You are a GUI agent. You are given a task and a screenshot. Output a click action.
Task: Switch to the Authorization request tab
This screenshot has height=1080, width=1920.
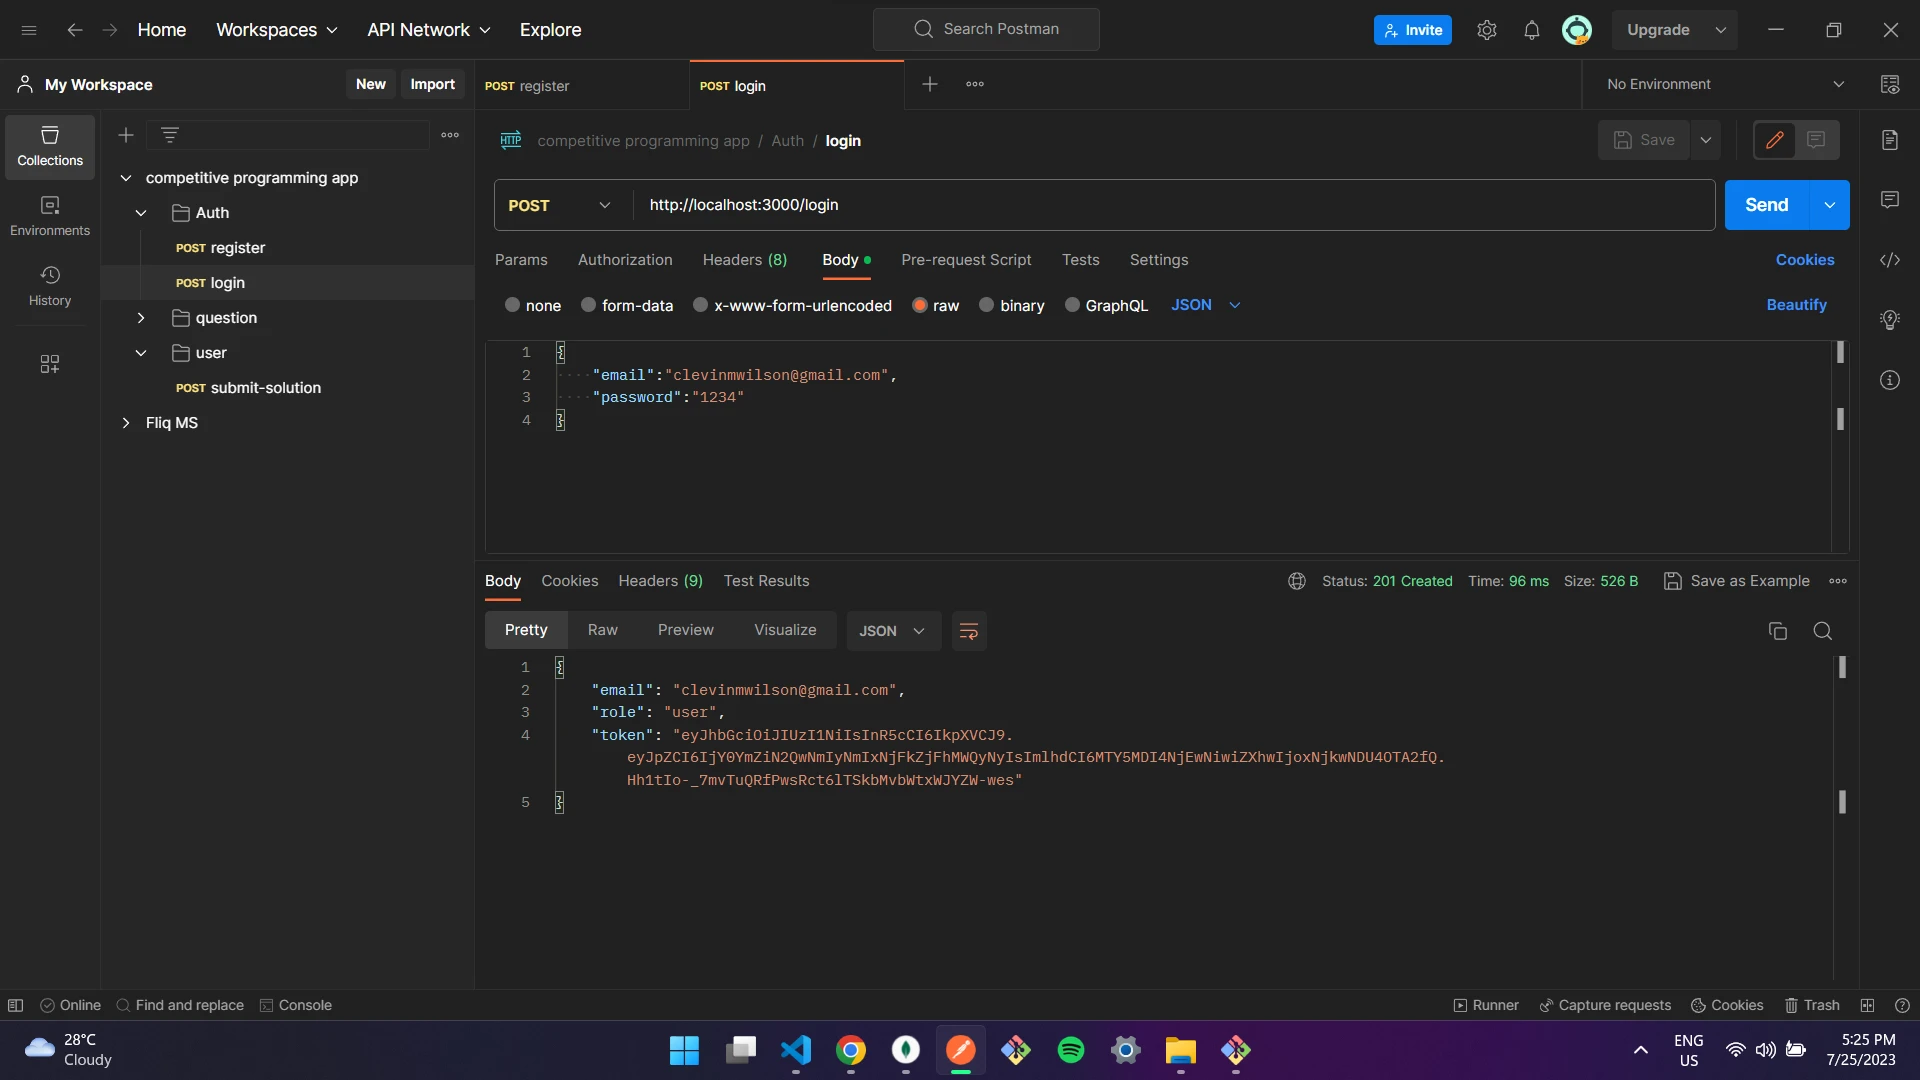pyautogui.click(x=625, y=260)
